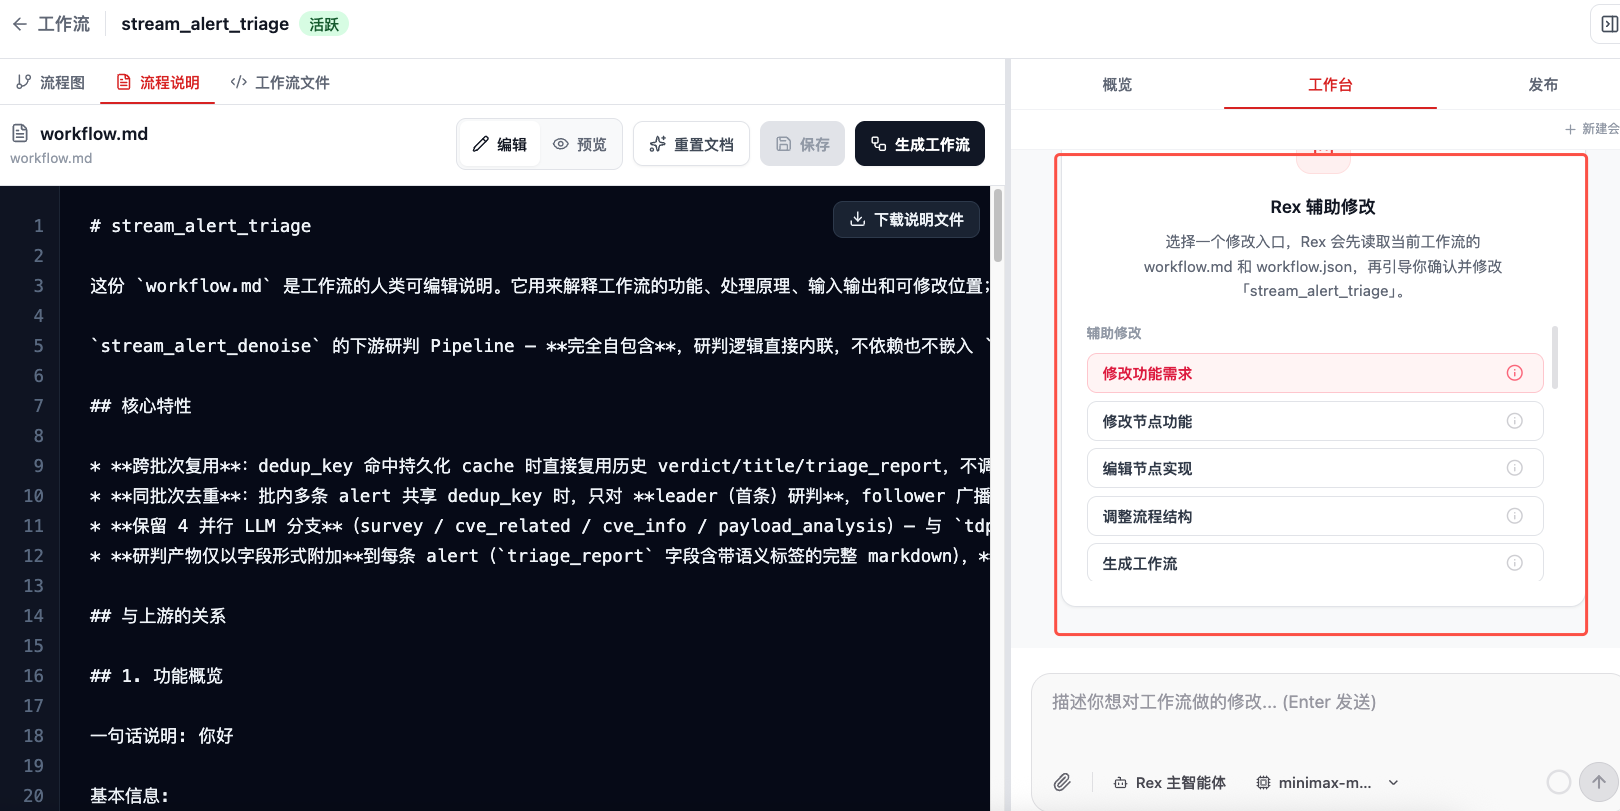The width and height of the screenshot is (1620, 811).
Task: Click the '# stream_alert_triage' heading line
Action: 200,226
